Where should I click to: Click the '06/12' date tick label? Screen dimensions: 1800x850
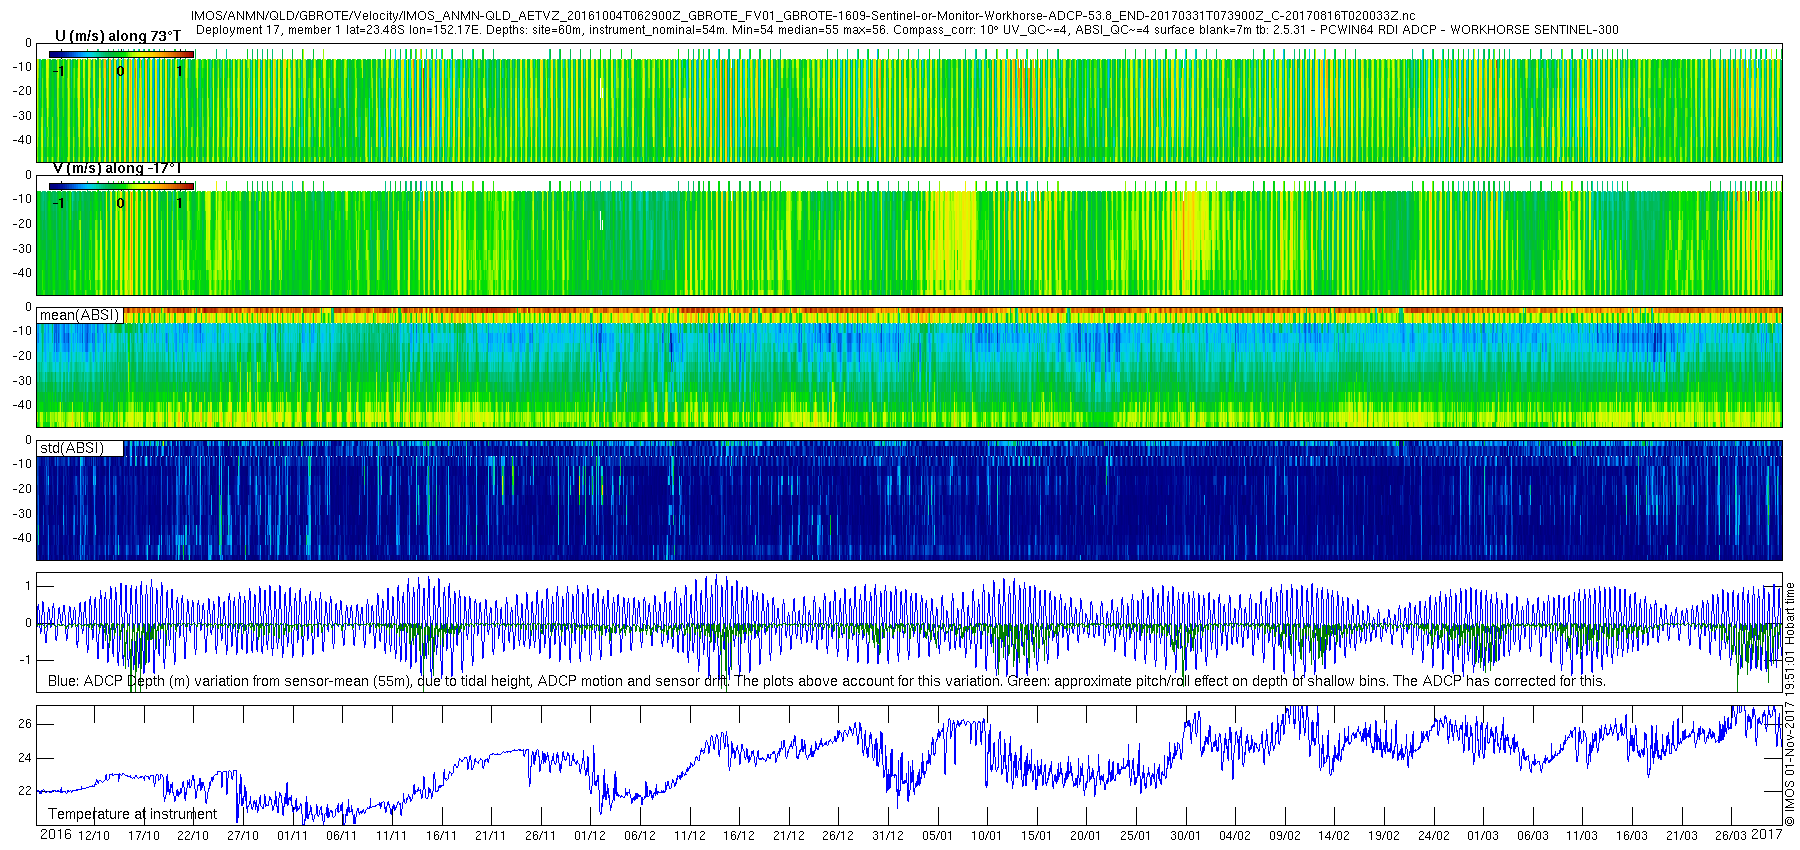pyautogui.click(x=640, y=836)
